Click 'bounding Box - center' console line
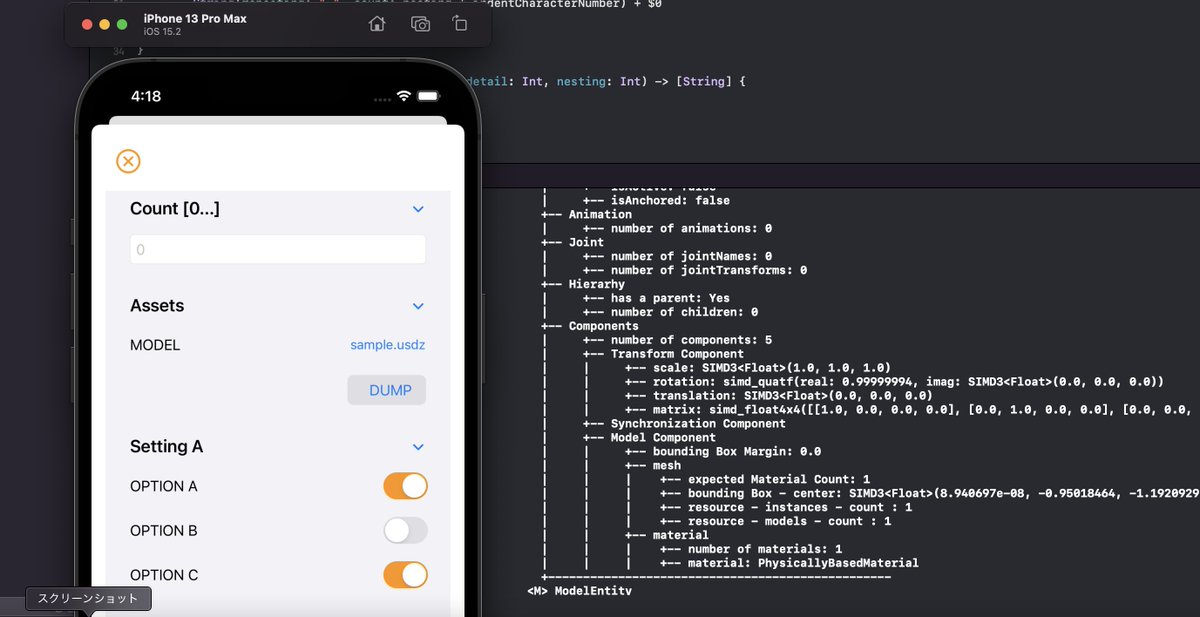 tap(943, 494)
